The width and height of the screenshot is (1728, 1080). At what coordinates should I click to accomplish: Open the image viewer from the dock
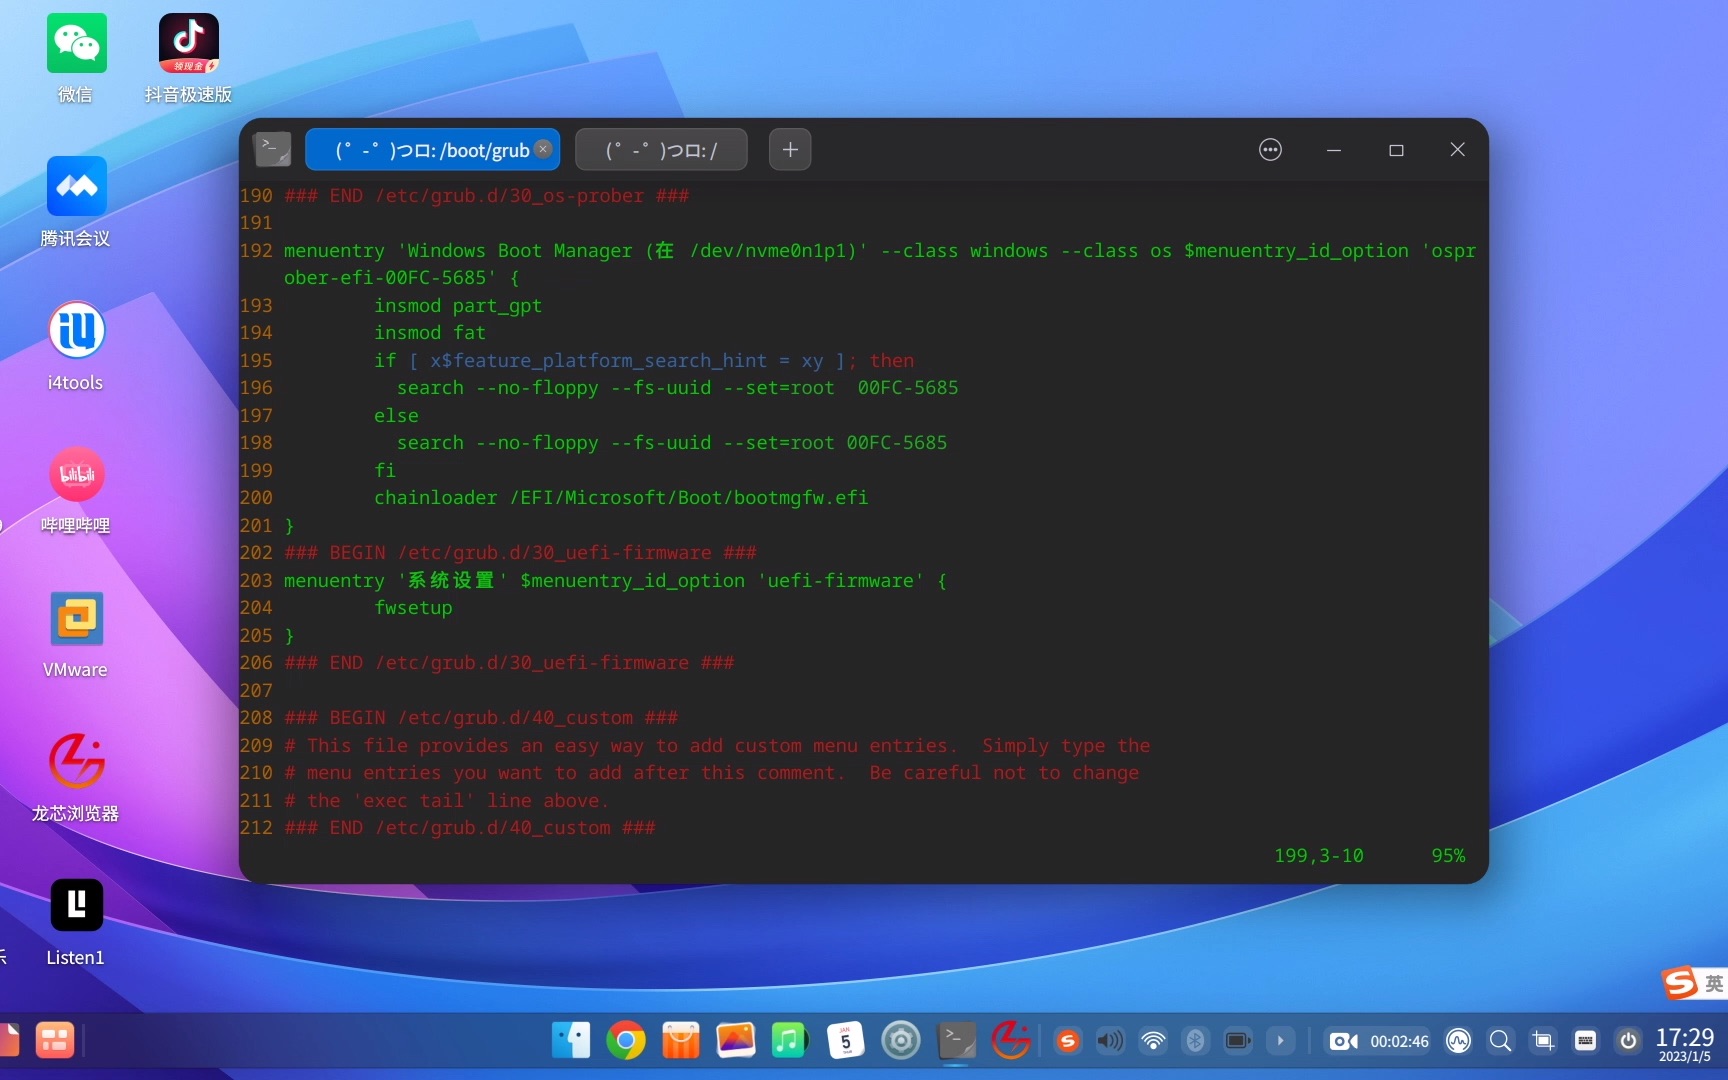coord(736,1041)
